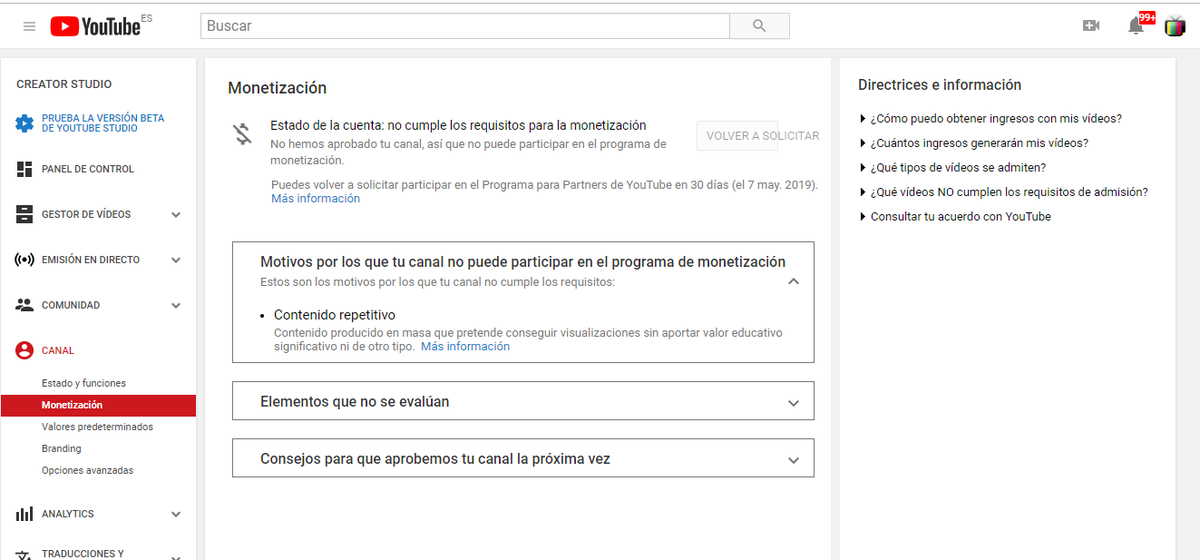1200x560 pixels.
Task: Click the Contenido repetitivo bullet text
Action: pos(335,315)
